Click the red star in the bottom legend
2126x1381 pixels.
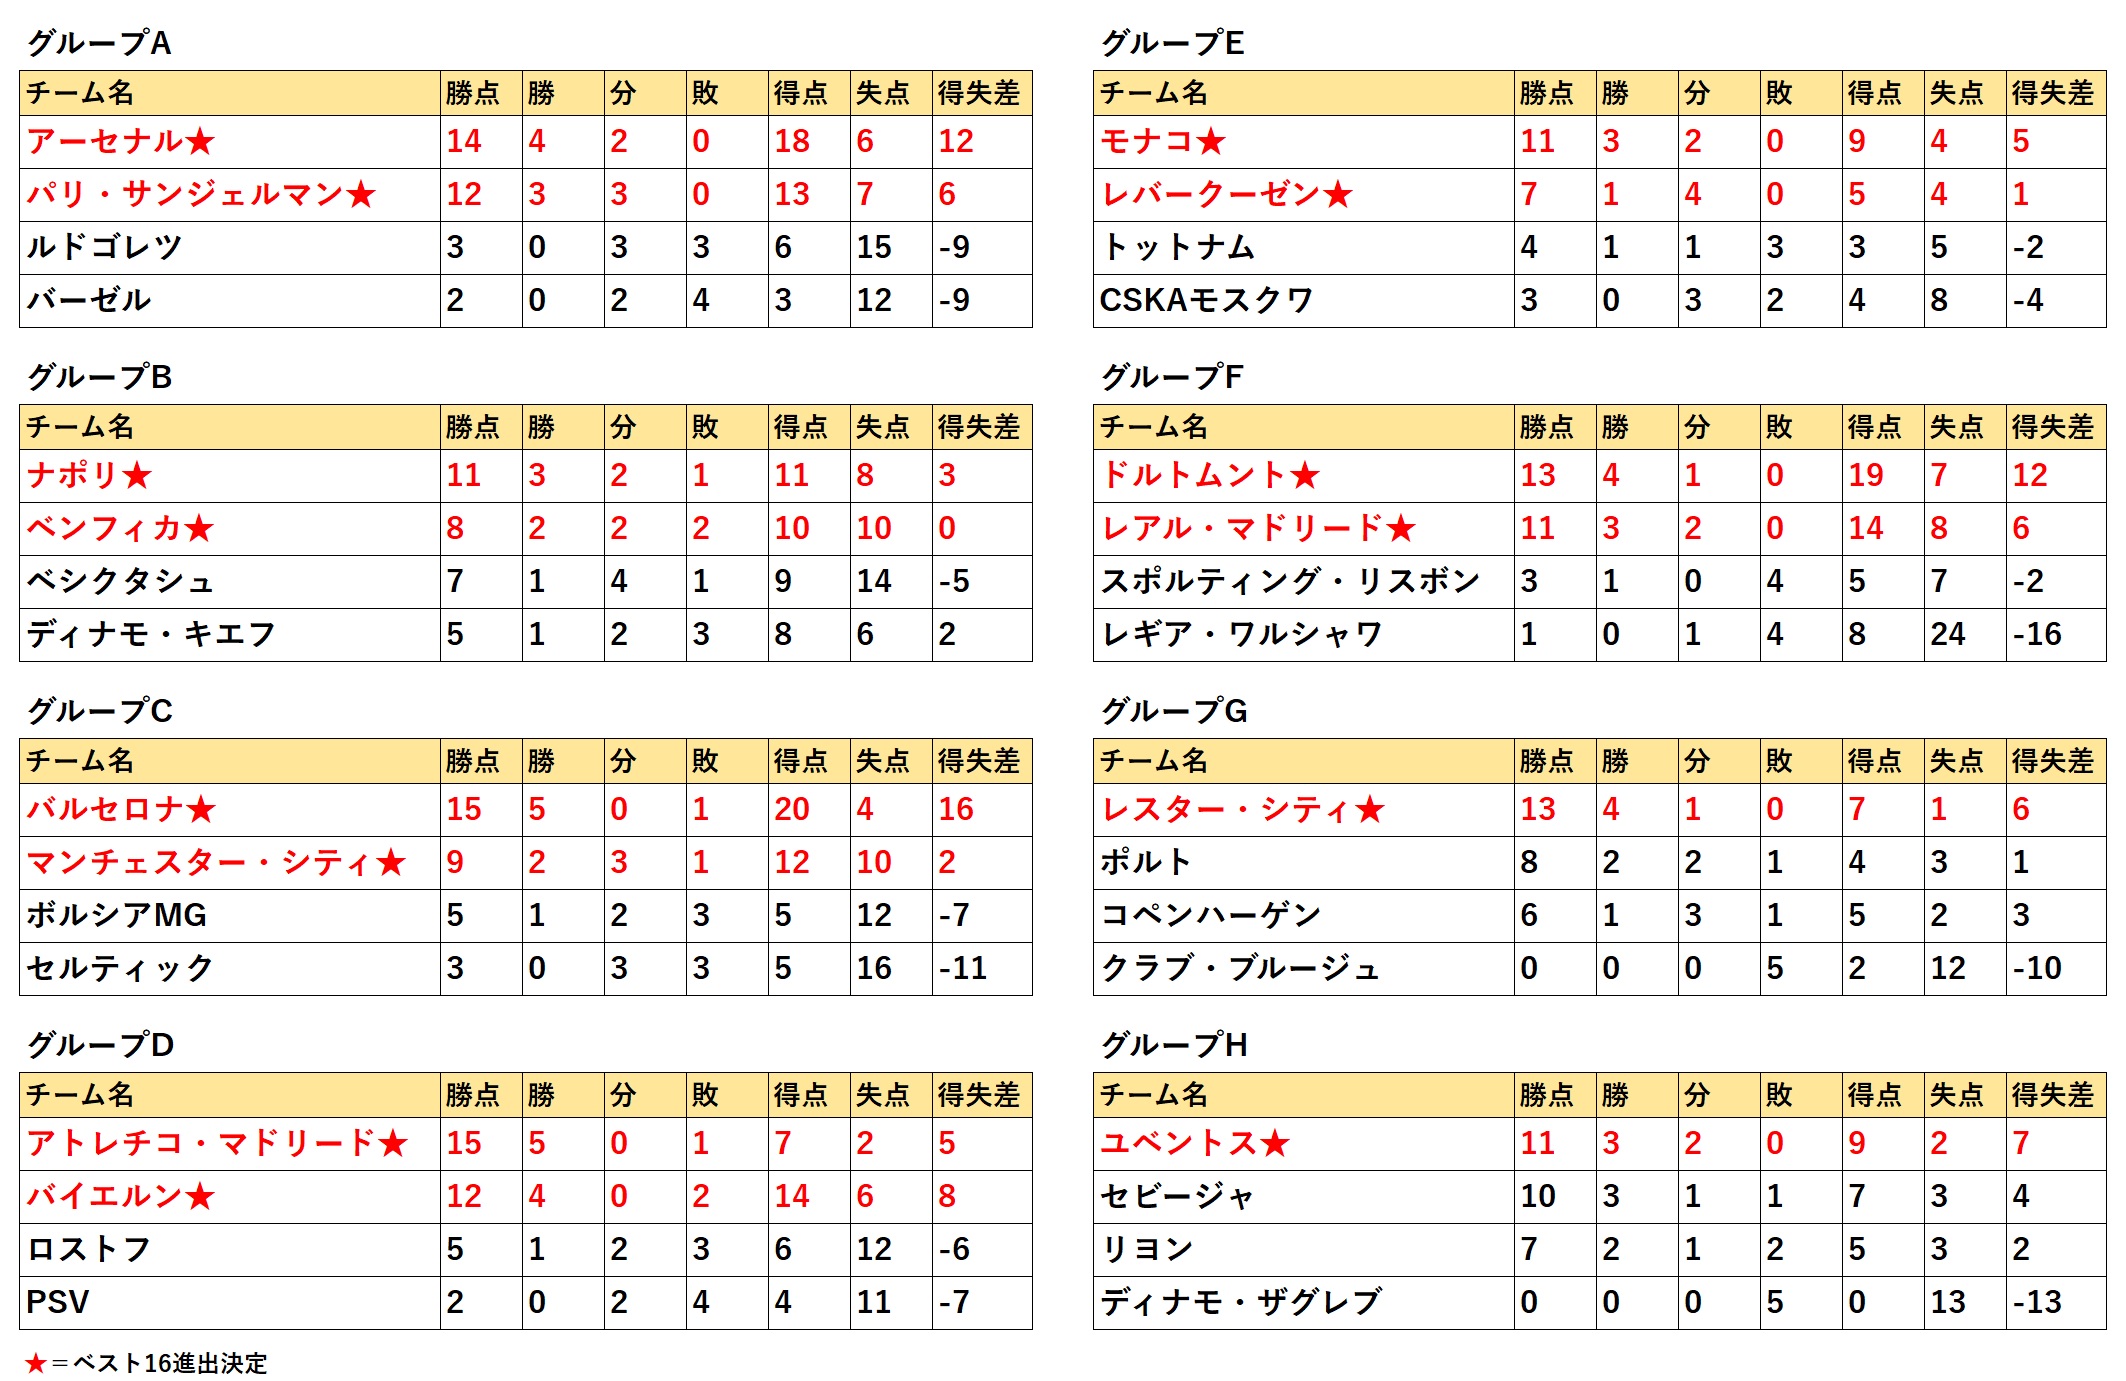pos(36,1363)
